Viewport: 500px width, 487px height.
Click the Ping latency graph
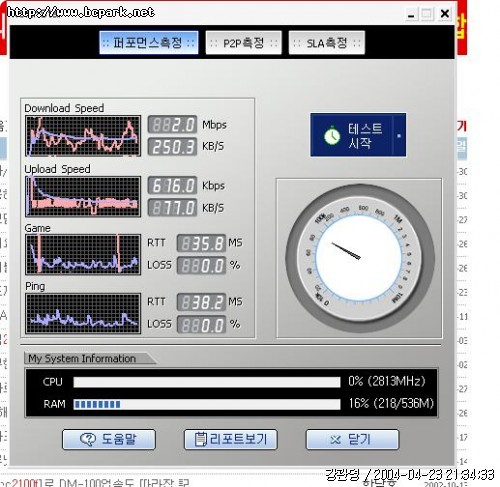83,313
